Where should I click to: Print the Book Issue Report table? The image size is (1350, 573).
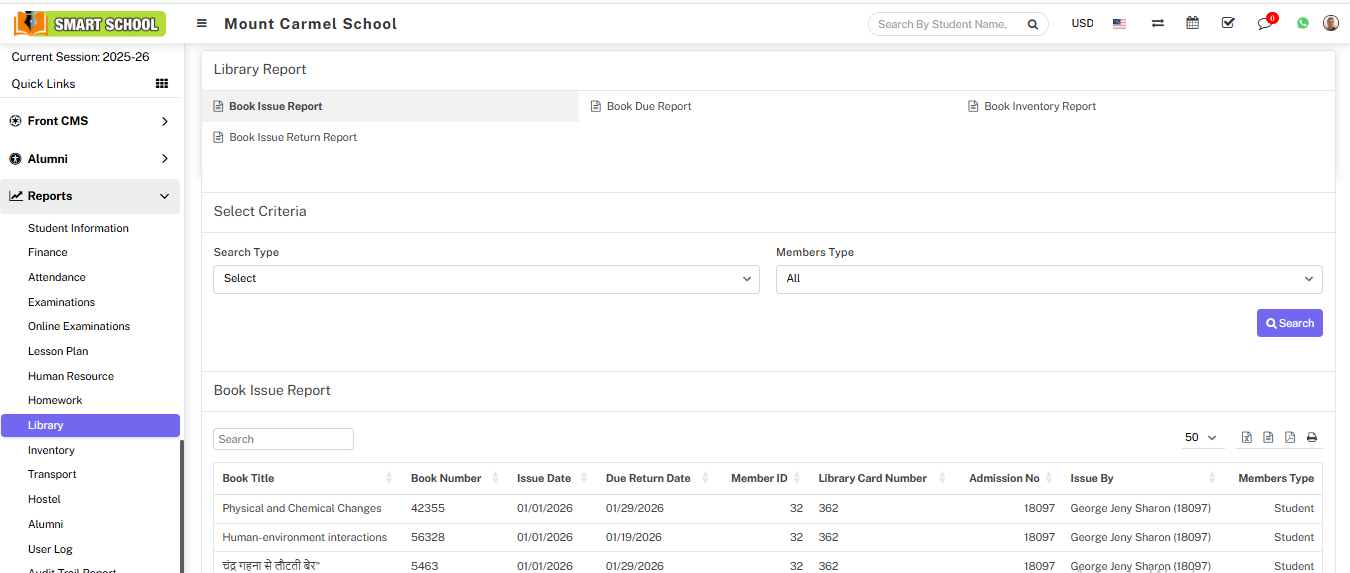pyautogui.click(x=1312, y=438)
